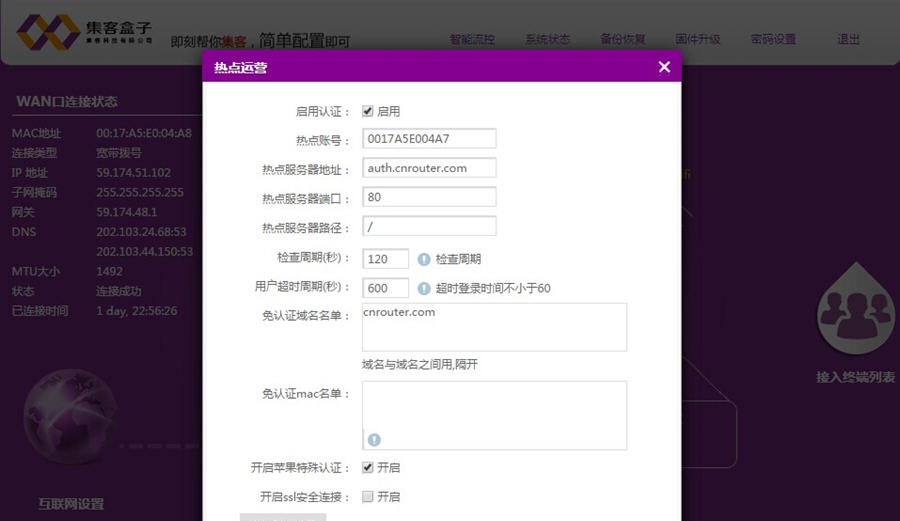This screenshot has width=900, height=521.
Task: Open 系统状态 in the top menu
Action: click(548, 39)
